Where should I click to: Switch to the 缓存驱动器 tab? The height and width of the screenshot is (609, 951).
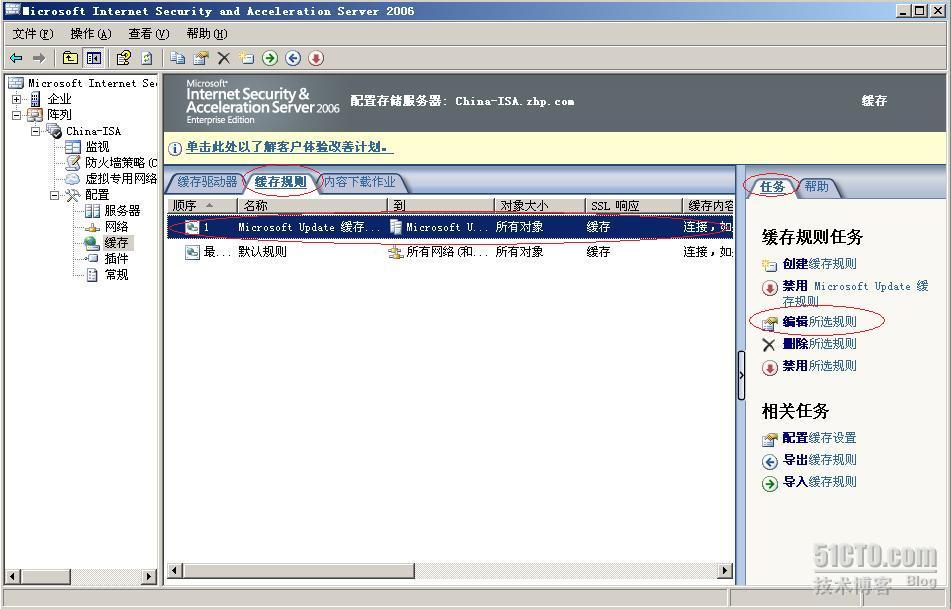click(206, 182)
